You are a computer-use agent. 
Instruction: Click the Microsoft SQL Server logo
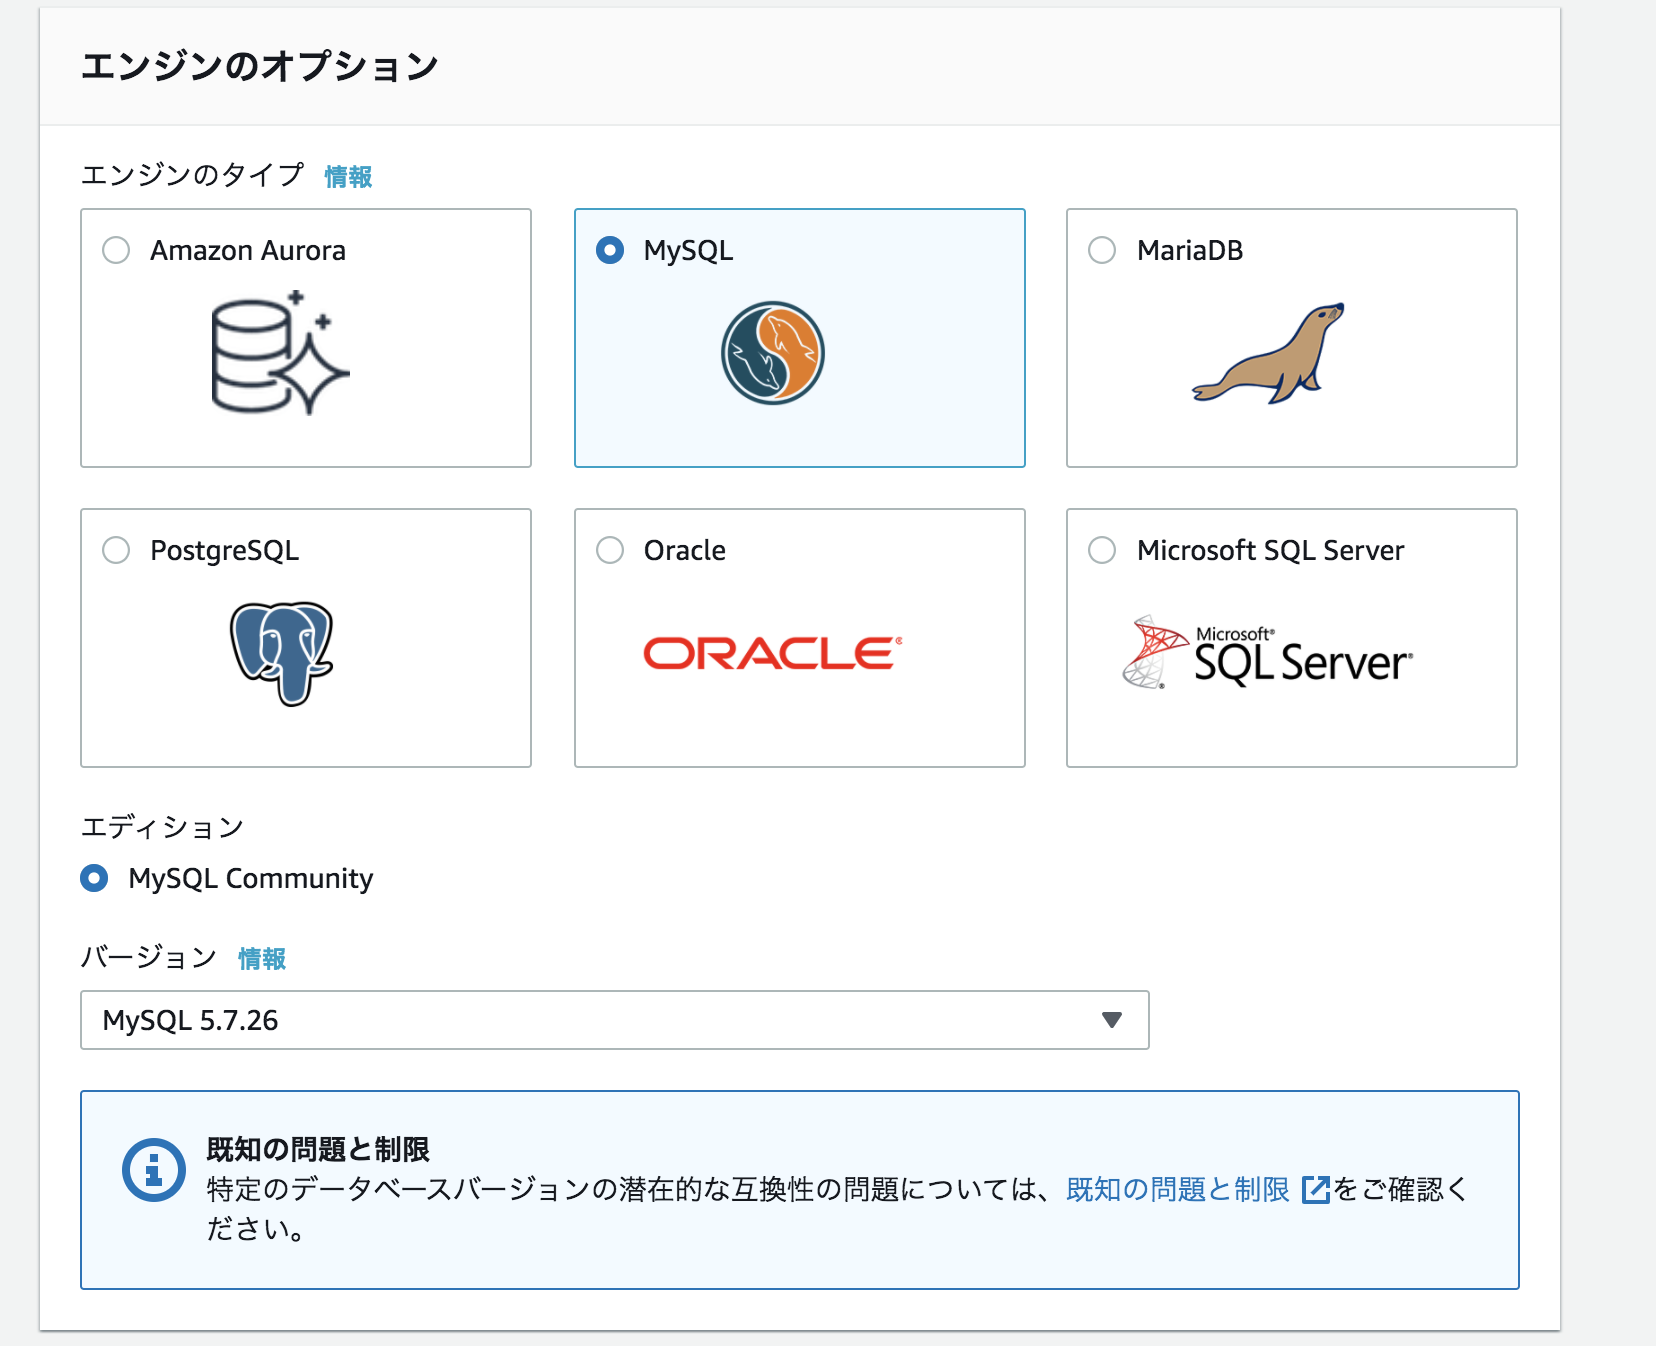[x=1268, y=652]
